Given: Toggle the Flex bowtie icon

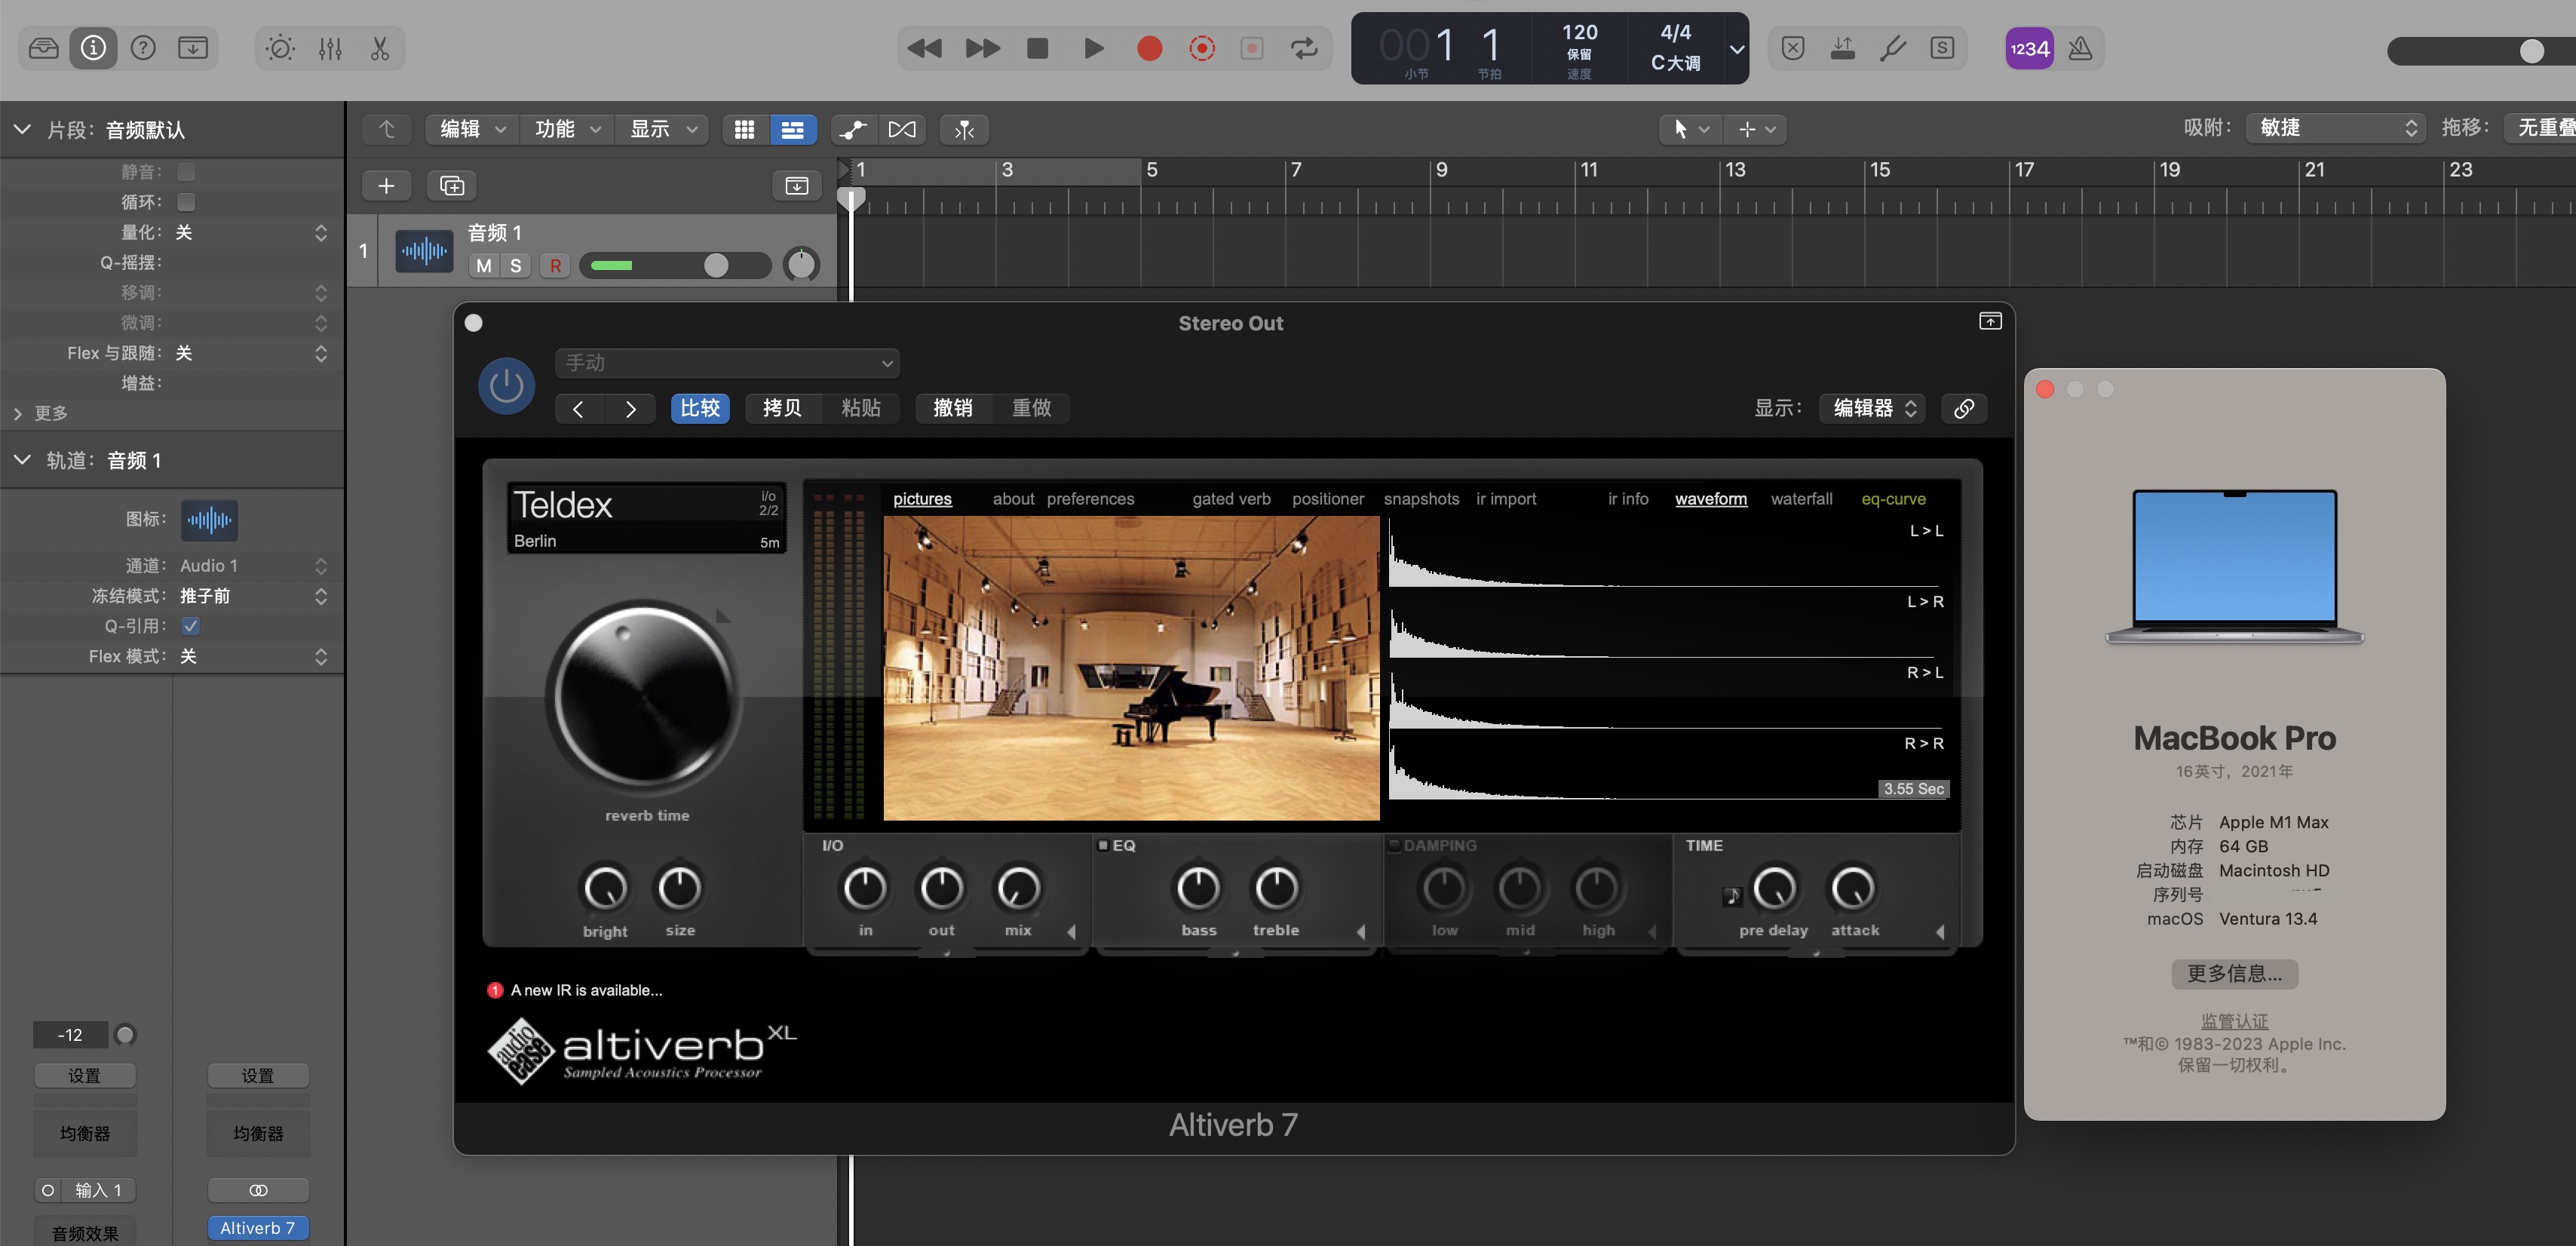Looking at the screenshot, I should tap(902, 129).
